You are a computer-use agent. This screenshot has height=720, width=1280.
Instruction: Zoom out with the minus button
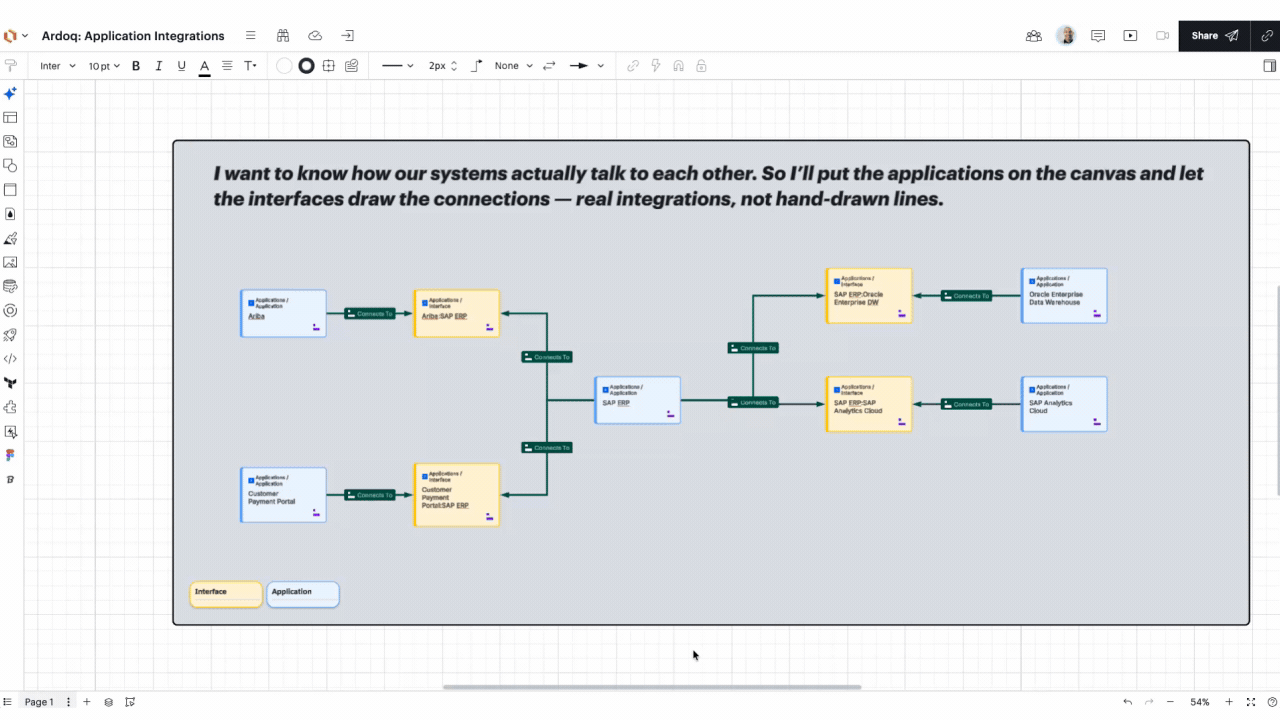(x=1171, y=702)
